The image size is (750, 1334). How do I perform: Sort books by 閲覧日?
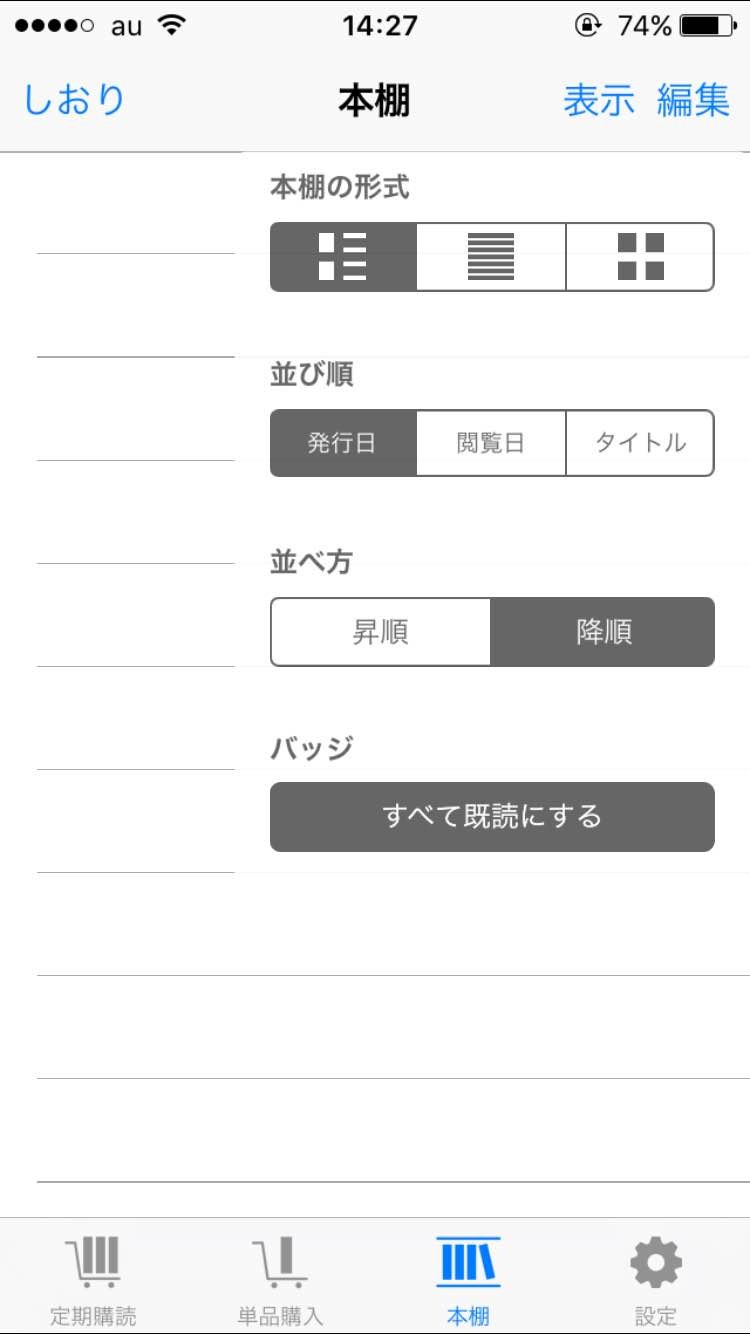pyautogui.click(x=491, y=443)
